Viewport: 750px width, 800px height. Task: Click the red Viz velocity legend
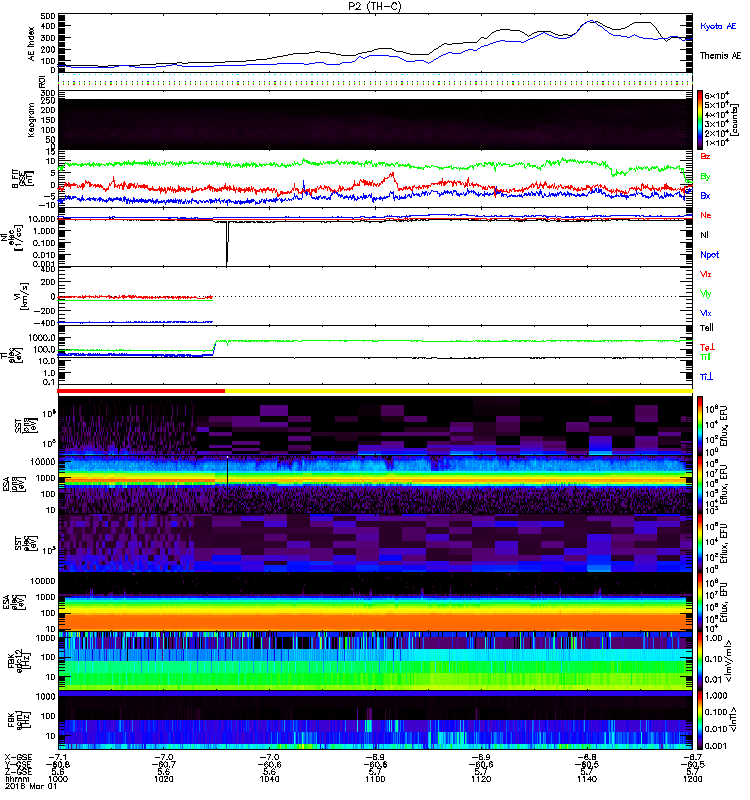(706, 274)
